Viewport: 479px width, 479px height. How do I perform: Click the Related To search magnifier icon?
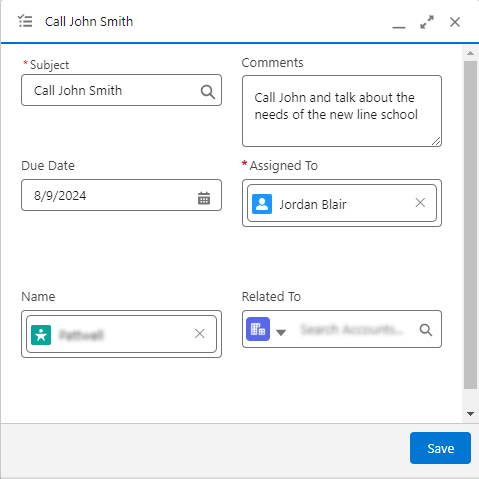point(426,330)
